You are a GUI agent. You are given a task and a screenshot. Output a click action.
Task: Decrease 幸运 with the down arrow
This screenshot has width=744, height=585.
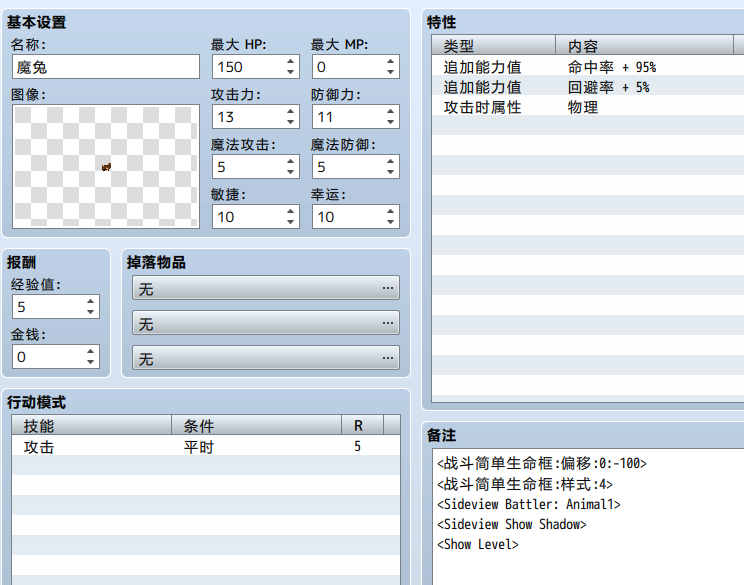[x=390, y=222]
